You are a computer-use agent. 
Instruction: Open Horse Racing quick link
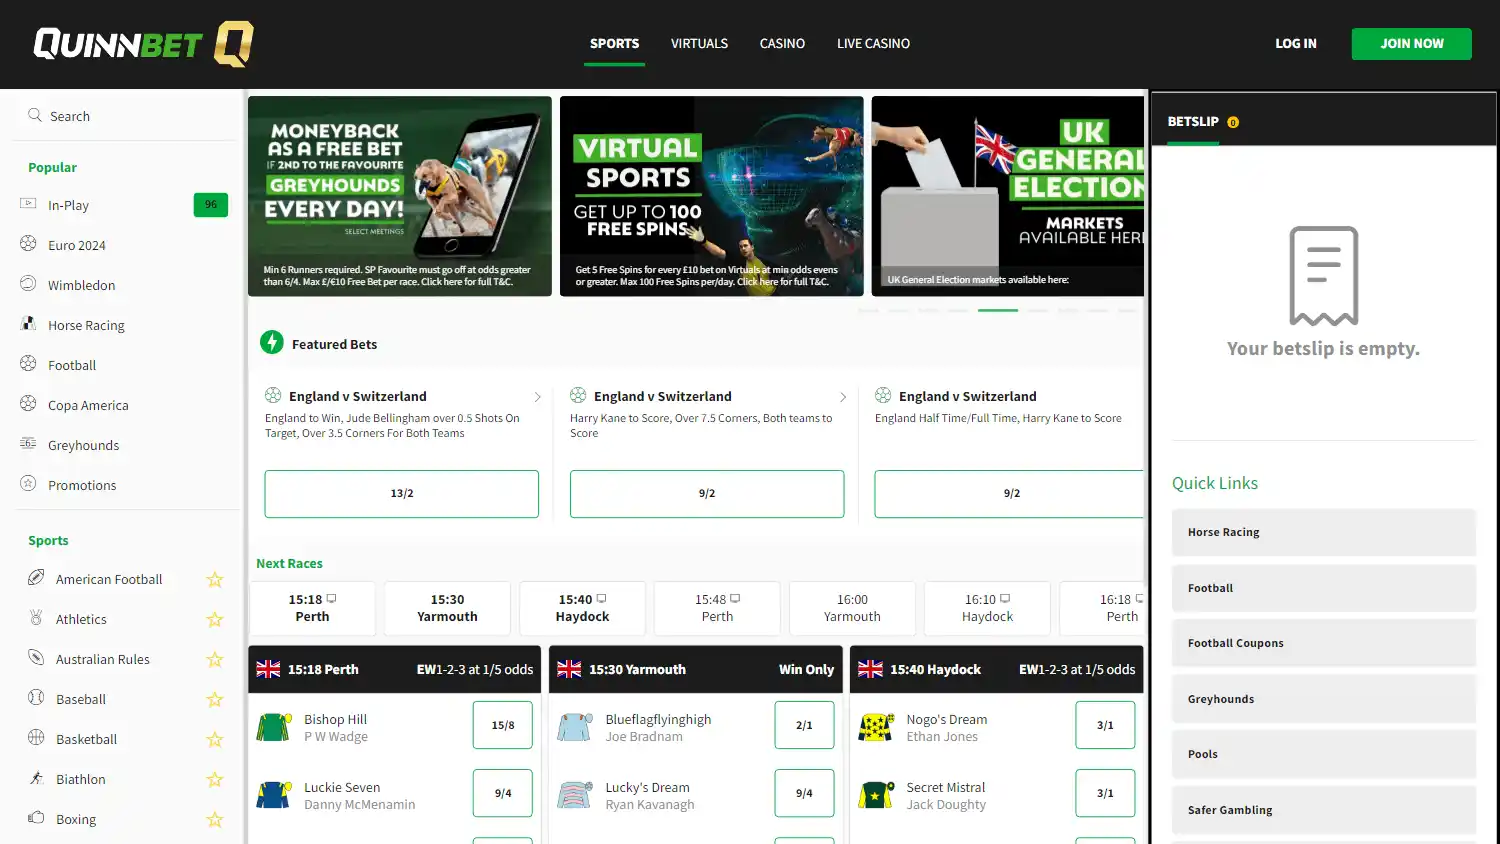coord(1324,532)
